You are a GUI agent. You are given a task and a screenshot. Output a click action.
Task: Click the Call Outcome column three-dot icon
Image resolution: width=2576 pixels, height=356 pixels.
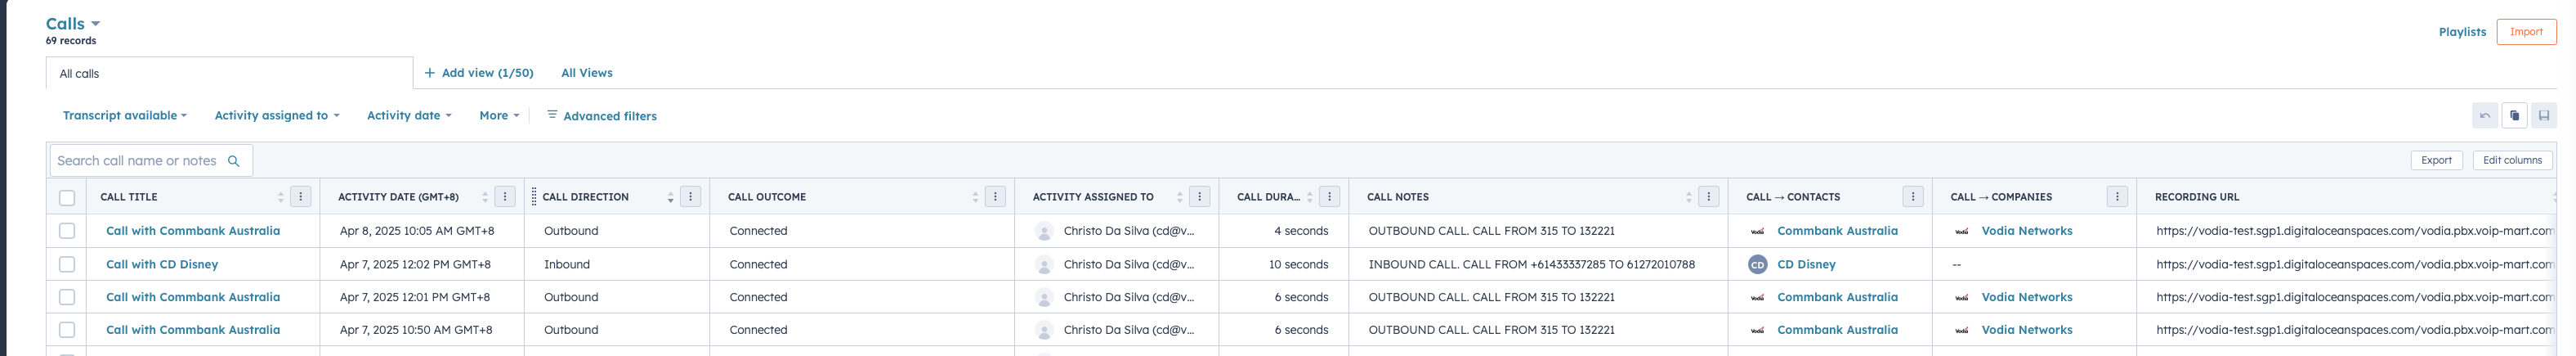[x=996, y=197]
